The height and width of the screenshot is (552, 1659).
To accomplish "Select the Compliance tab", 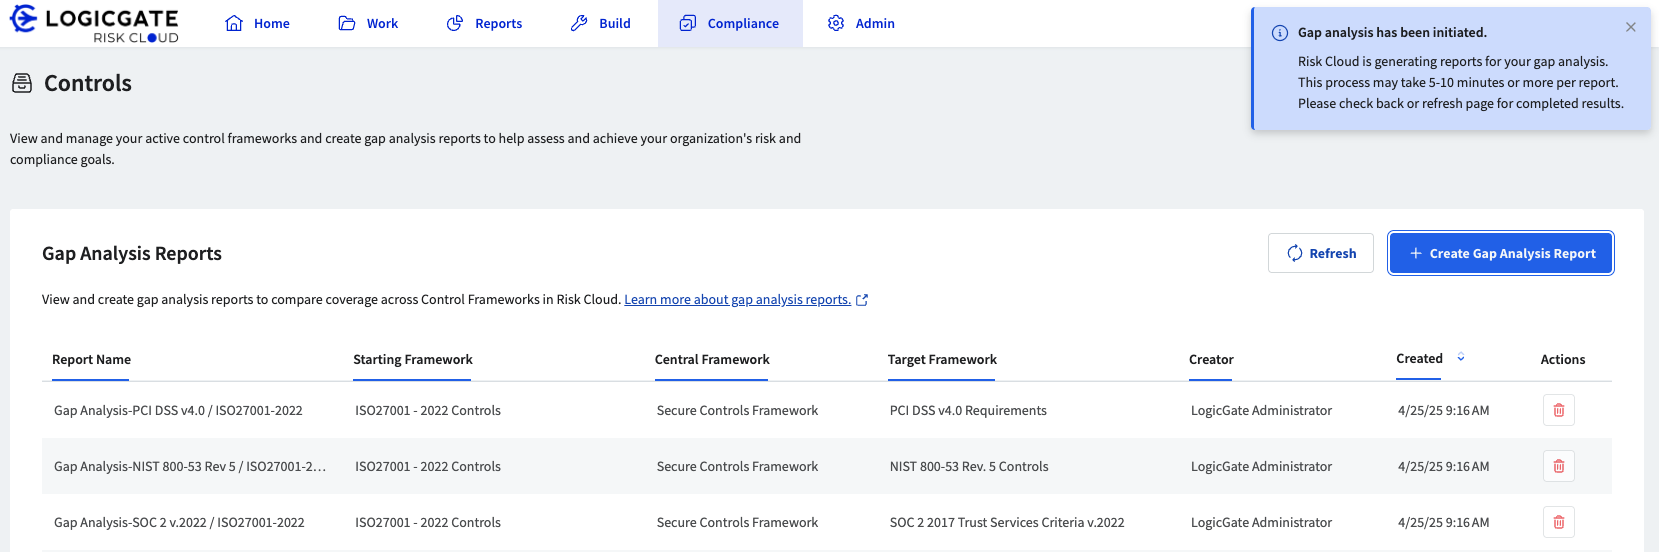I will [x=729, y=23].
